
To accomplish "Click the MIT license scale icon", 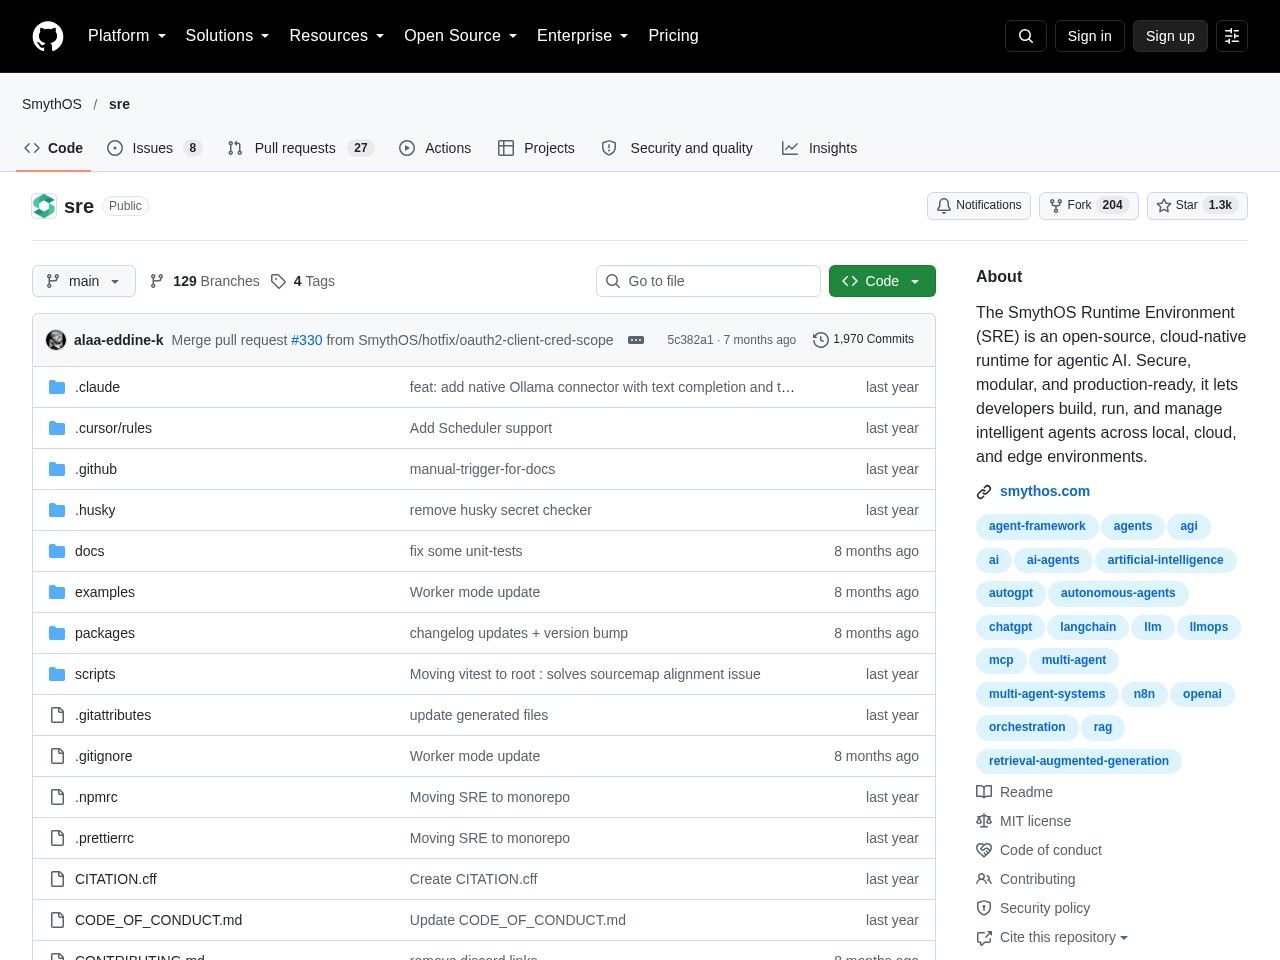I will tap(984, 821).
